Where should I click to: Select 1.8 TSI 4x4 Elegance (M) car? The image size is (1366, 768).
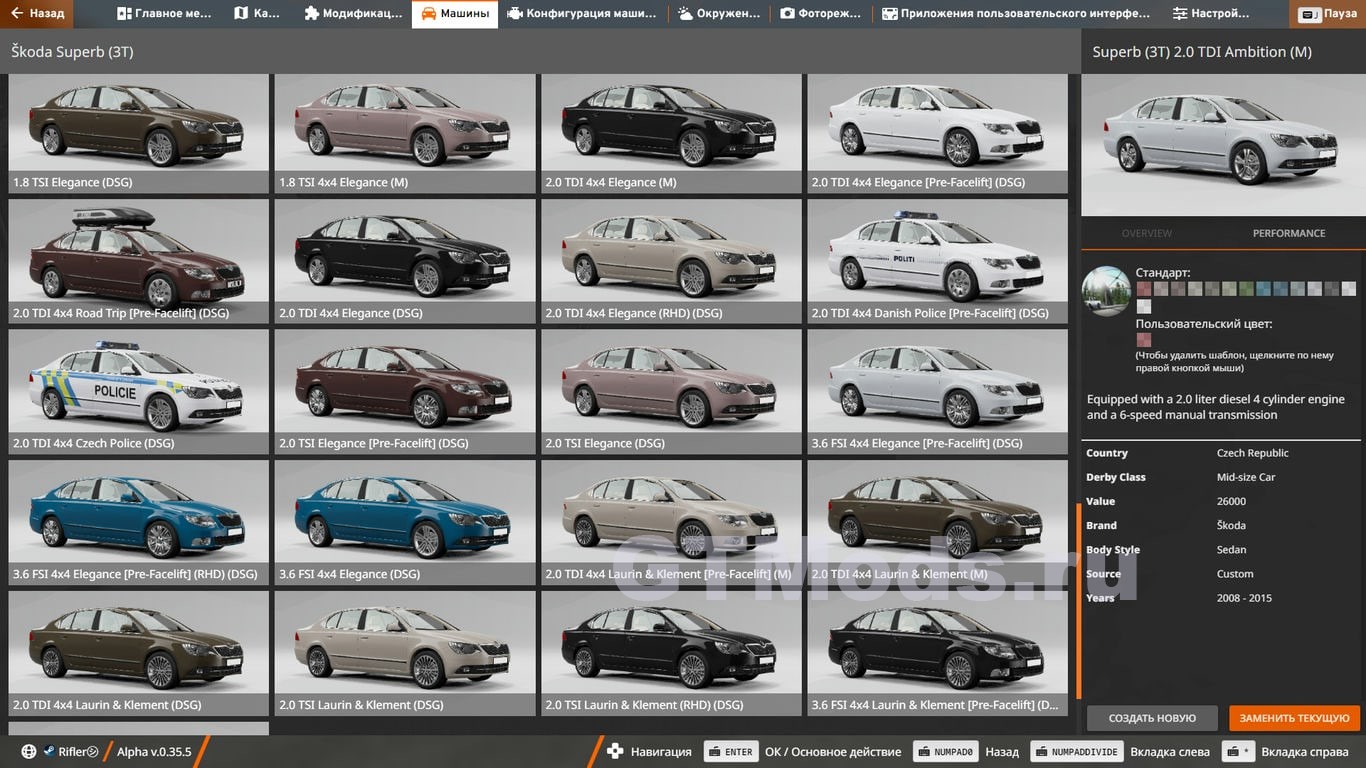[405, 133]
